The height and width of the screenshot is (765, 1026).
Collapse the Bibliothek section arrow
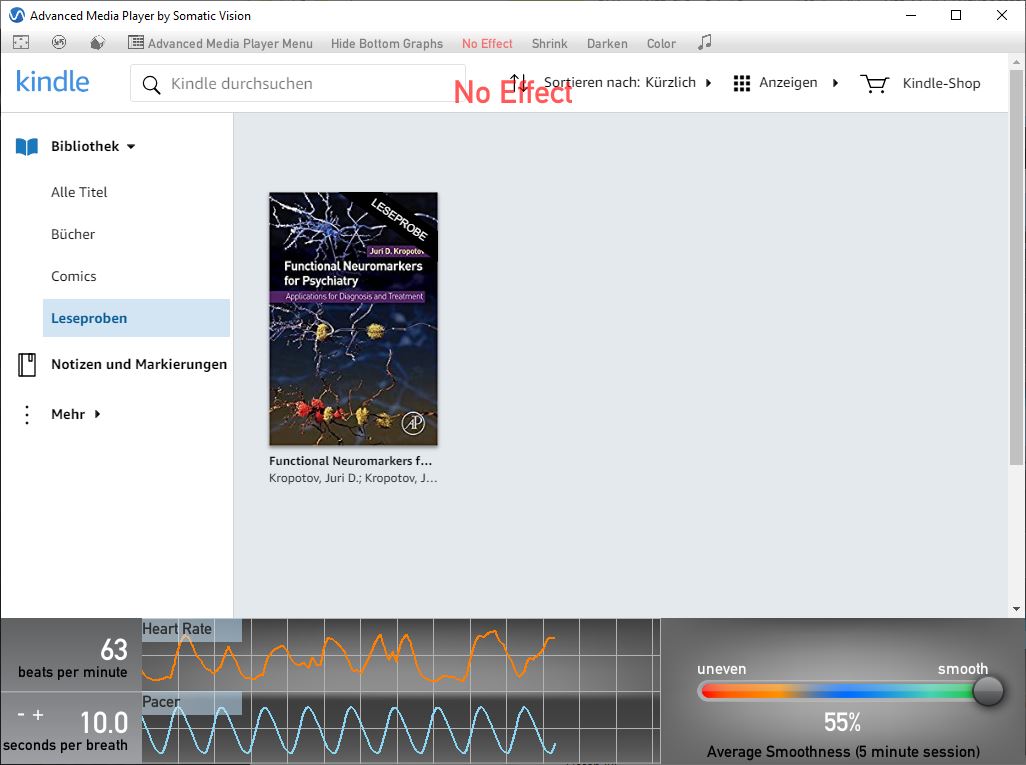(131, 147)
